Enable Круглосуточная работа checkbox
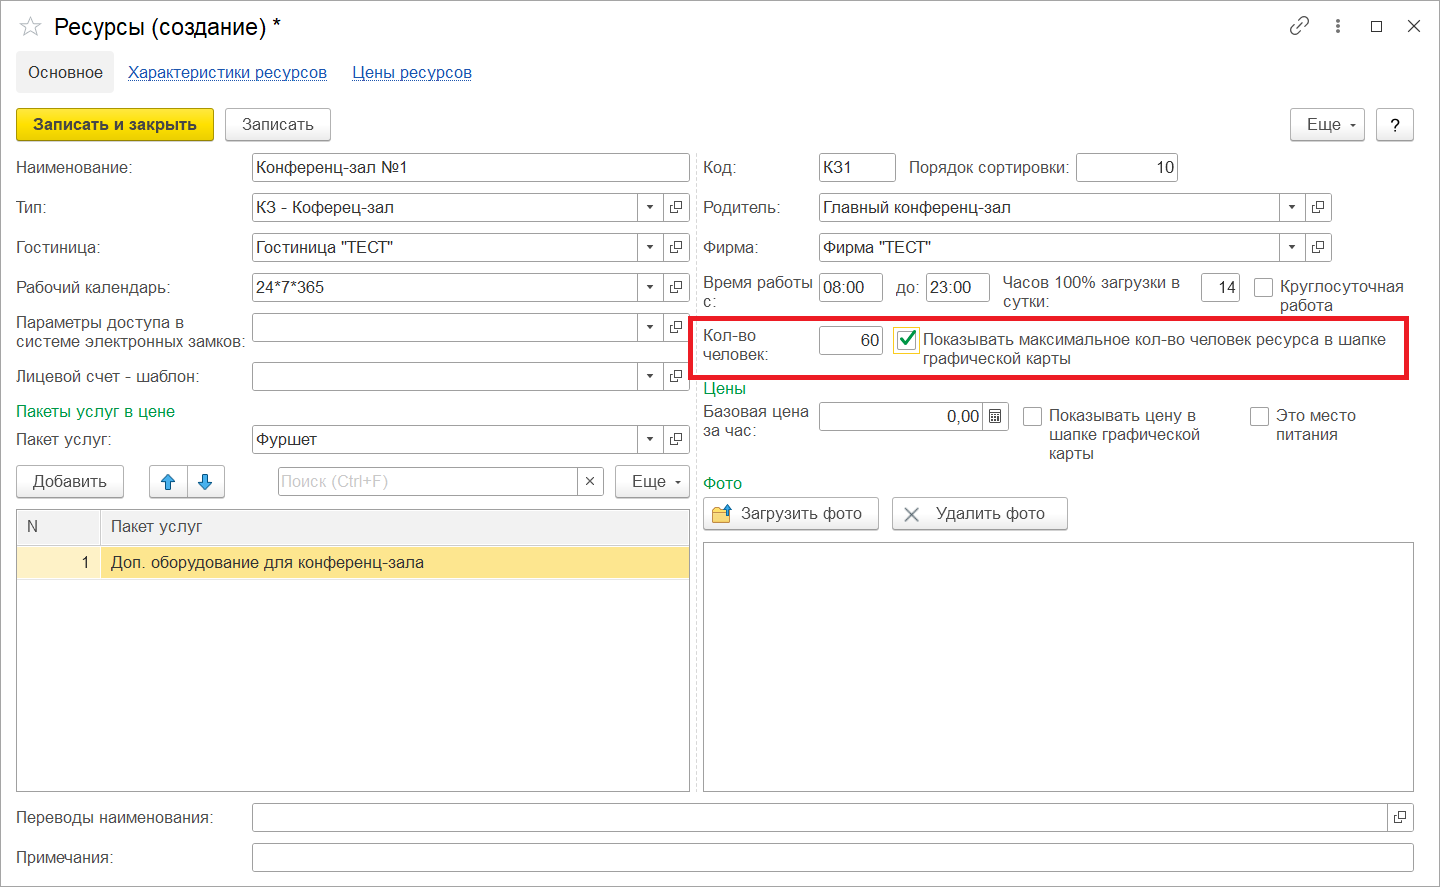1440x887 pixels. pos(1263,288)
